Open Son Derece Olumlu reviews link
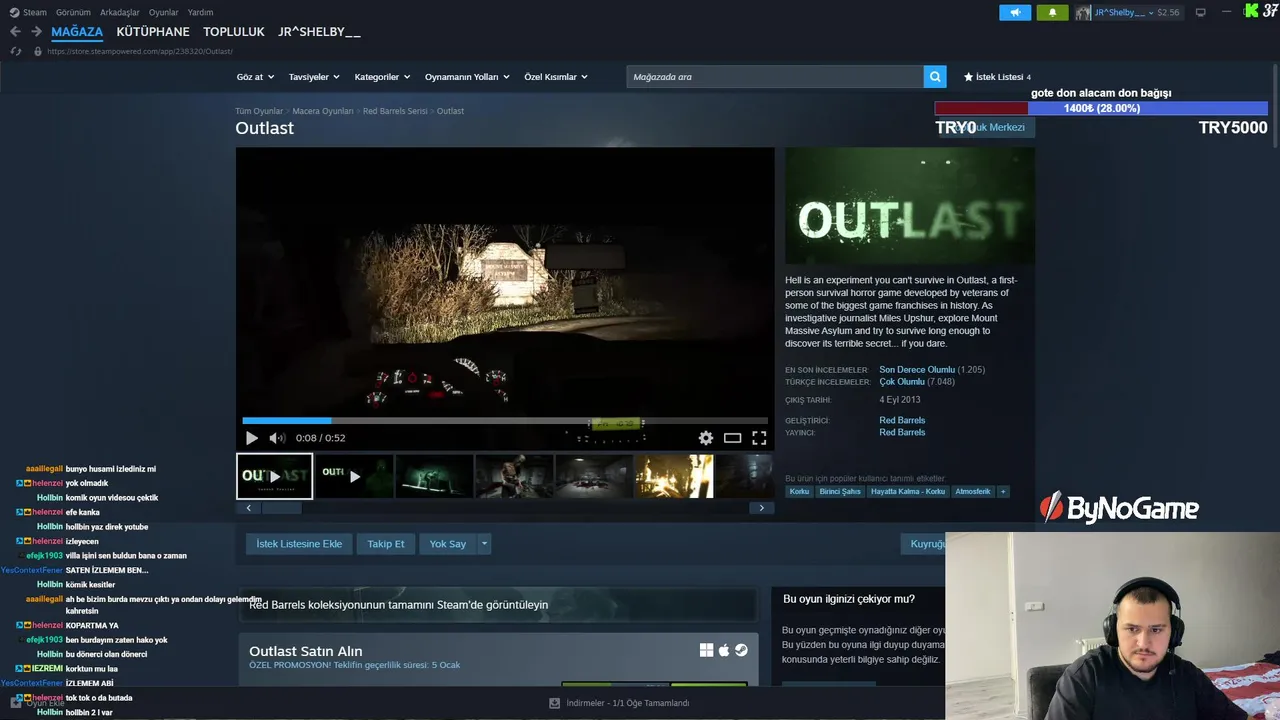The image size is (1280, 720). [917, 370]
